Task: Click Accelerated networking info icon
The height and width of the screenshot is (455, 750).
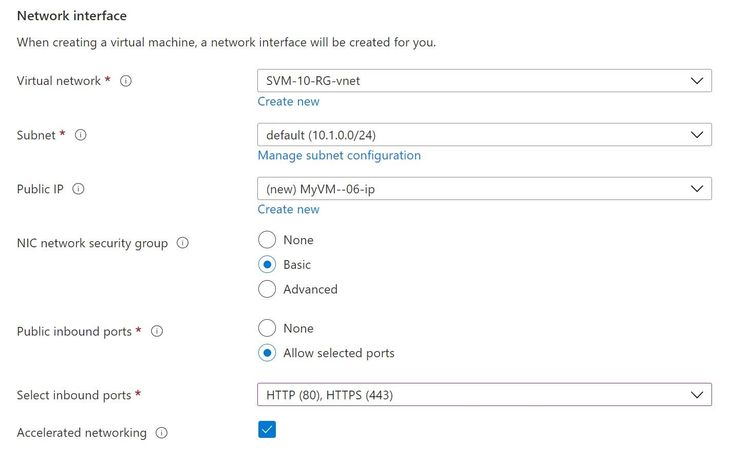Action: click(x=162, y=433)
